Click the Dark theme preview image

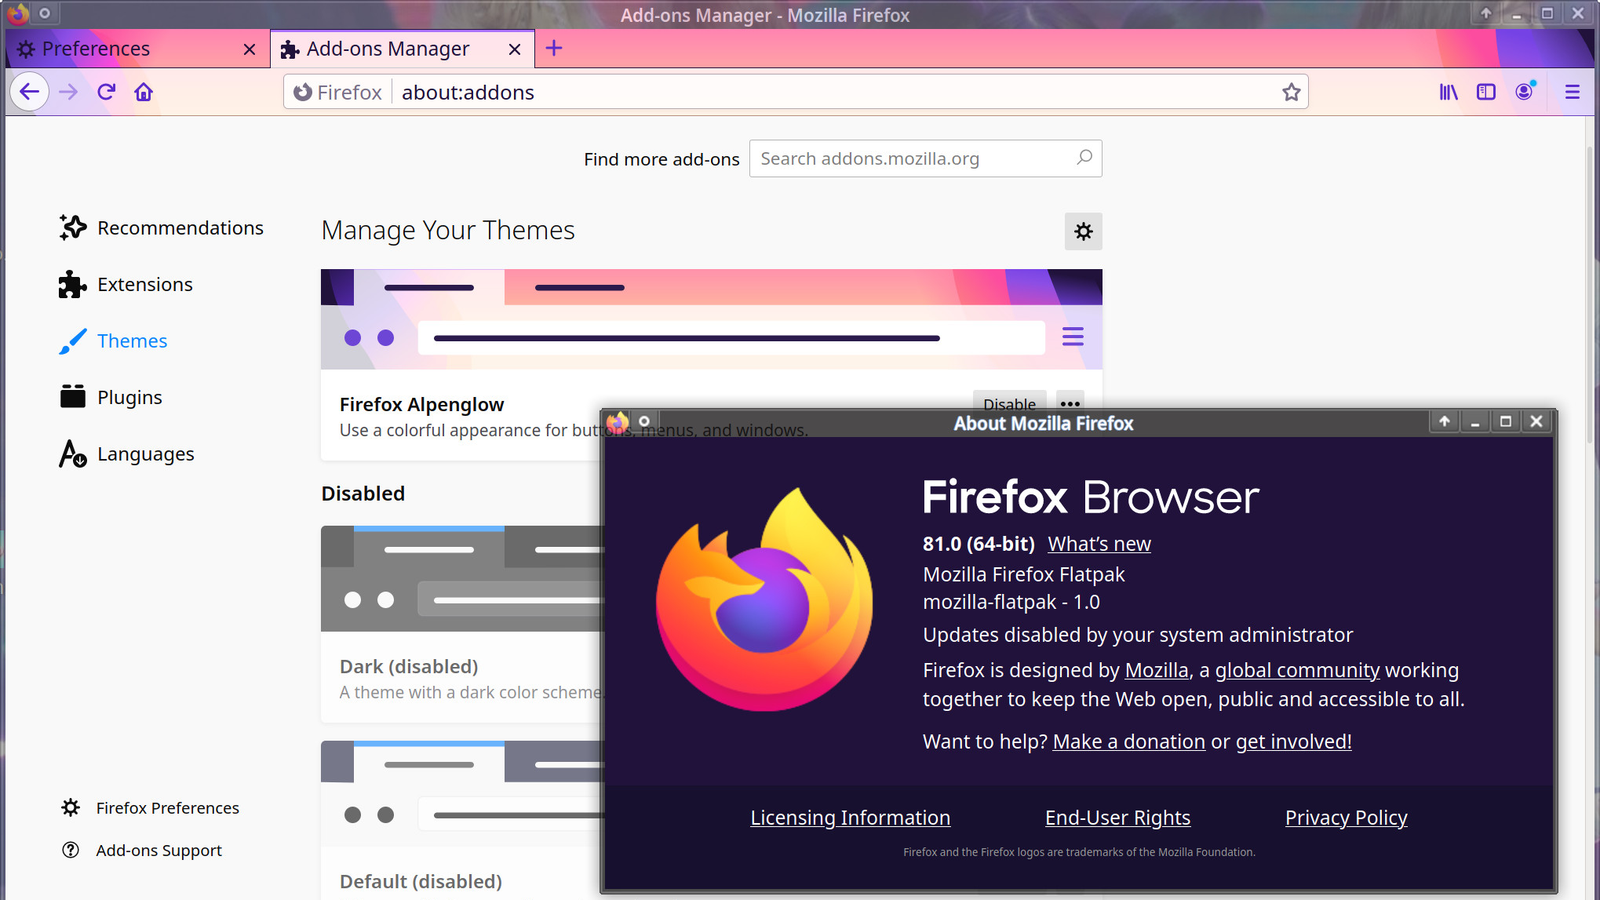[x=462, y=579]
